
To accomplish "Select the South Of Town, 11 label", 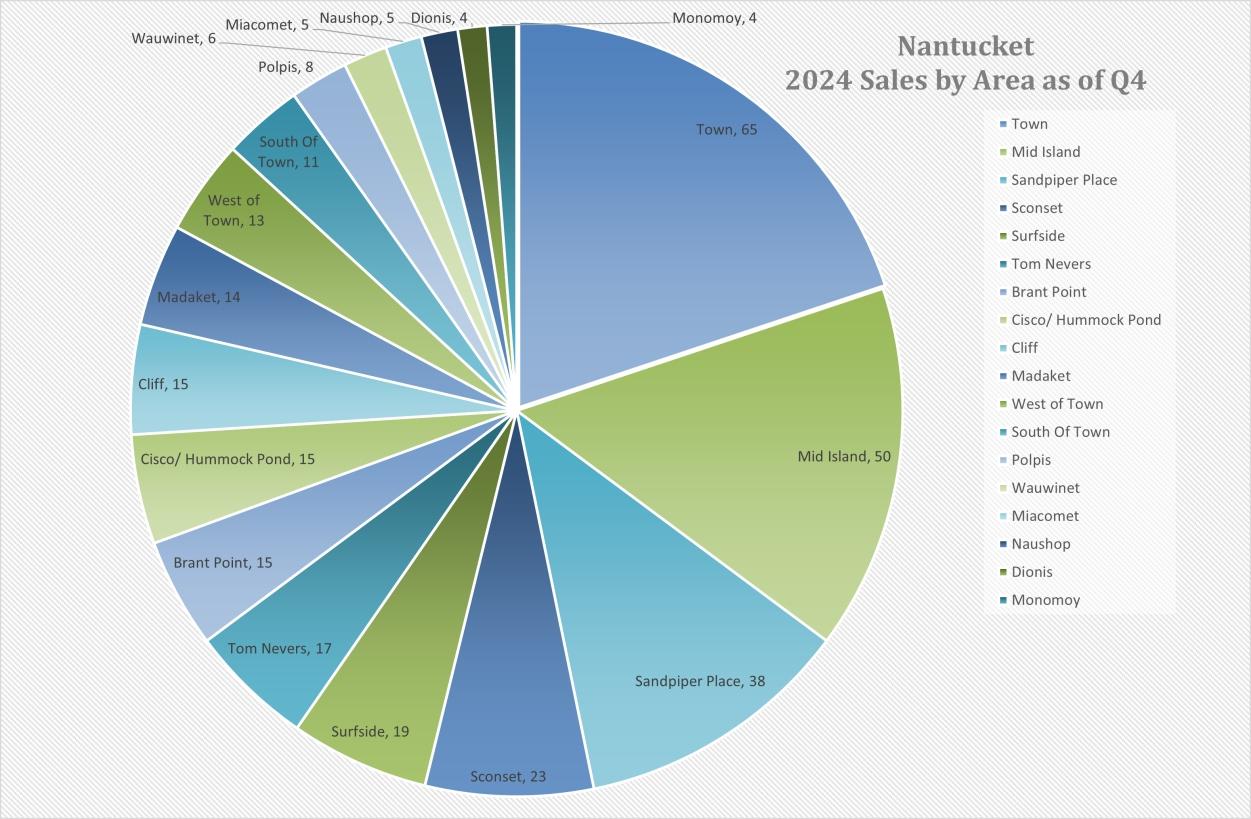I will tap(288, 151).
